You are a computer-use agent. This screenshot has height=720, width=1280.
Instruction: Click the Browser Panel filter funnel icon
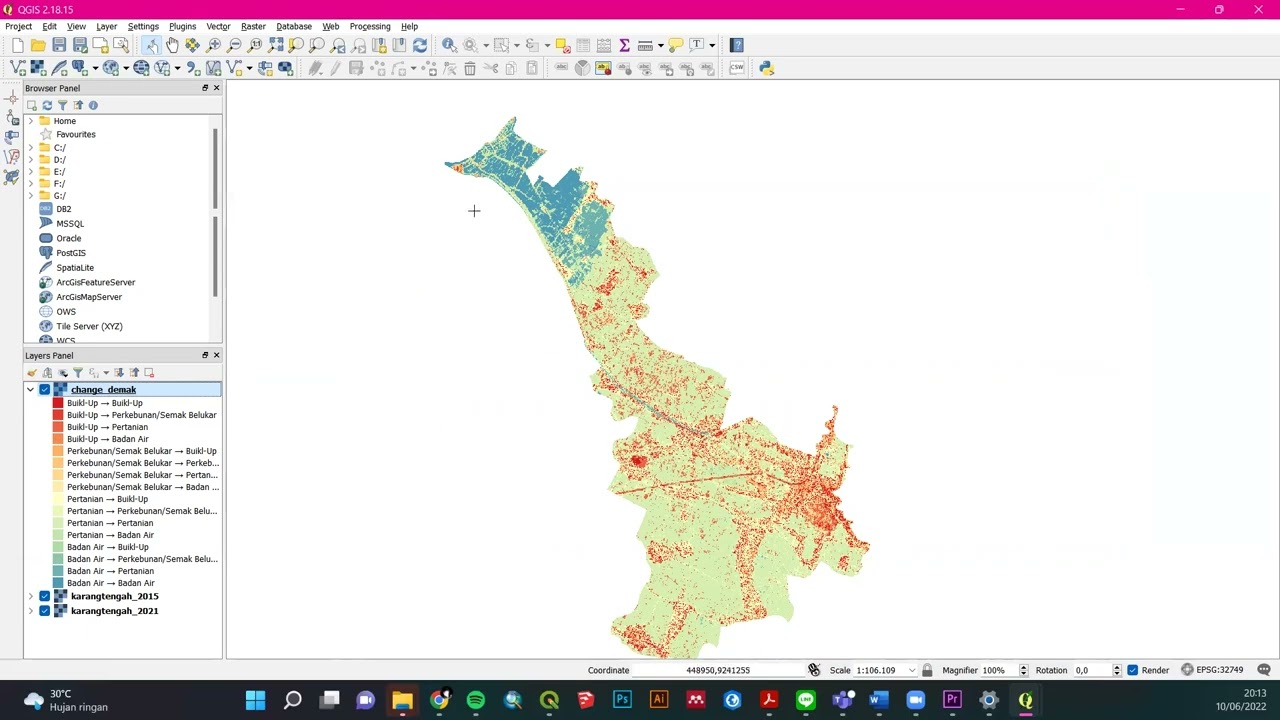[x=62, y=105]
